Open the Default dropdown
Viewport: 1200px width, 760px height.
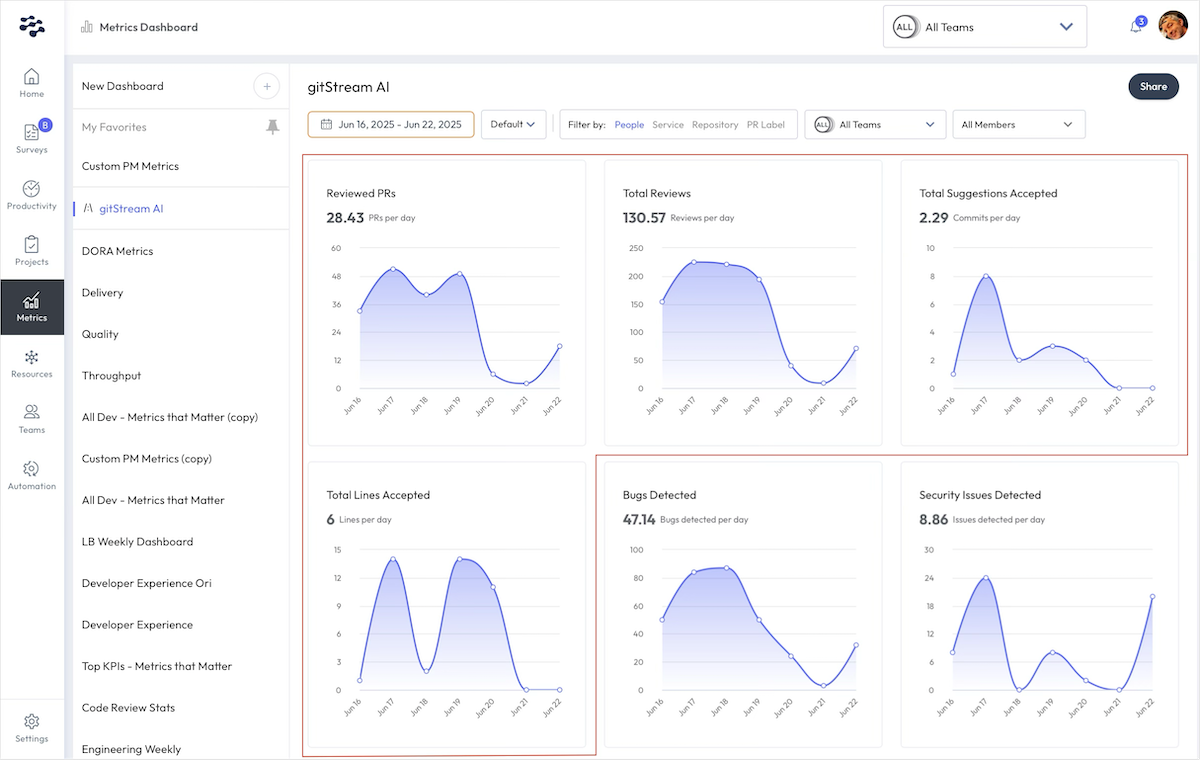pyautogui.click(x=513, y=125)
